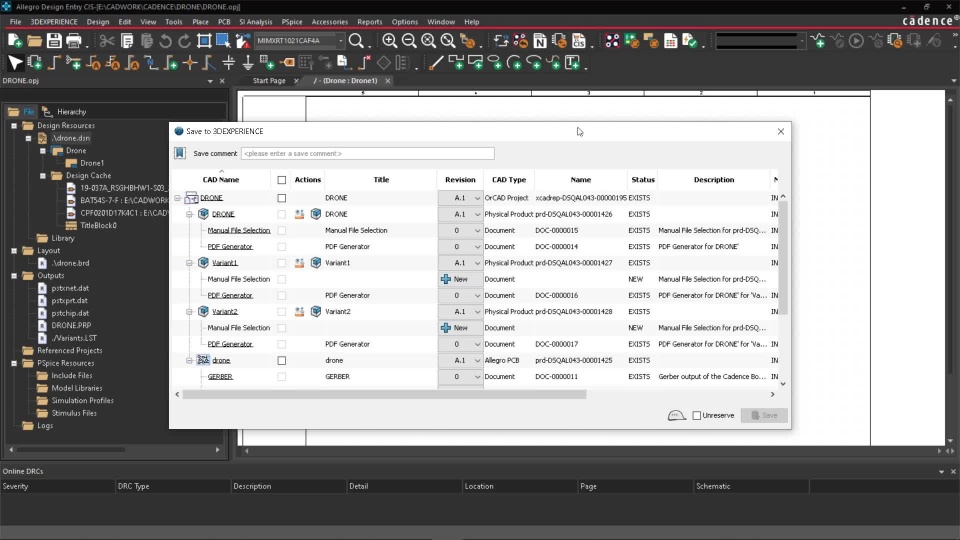Click the Variant1 CAD name link
Viewport: 960px width, 540px height.
(x=225, y=263)
